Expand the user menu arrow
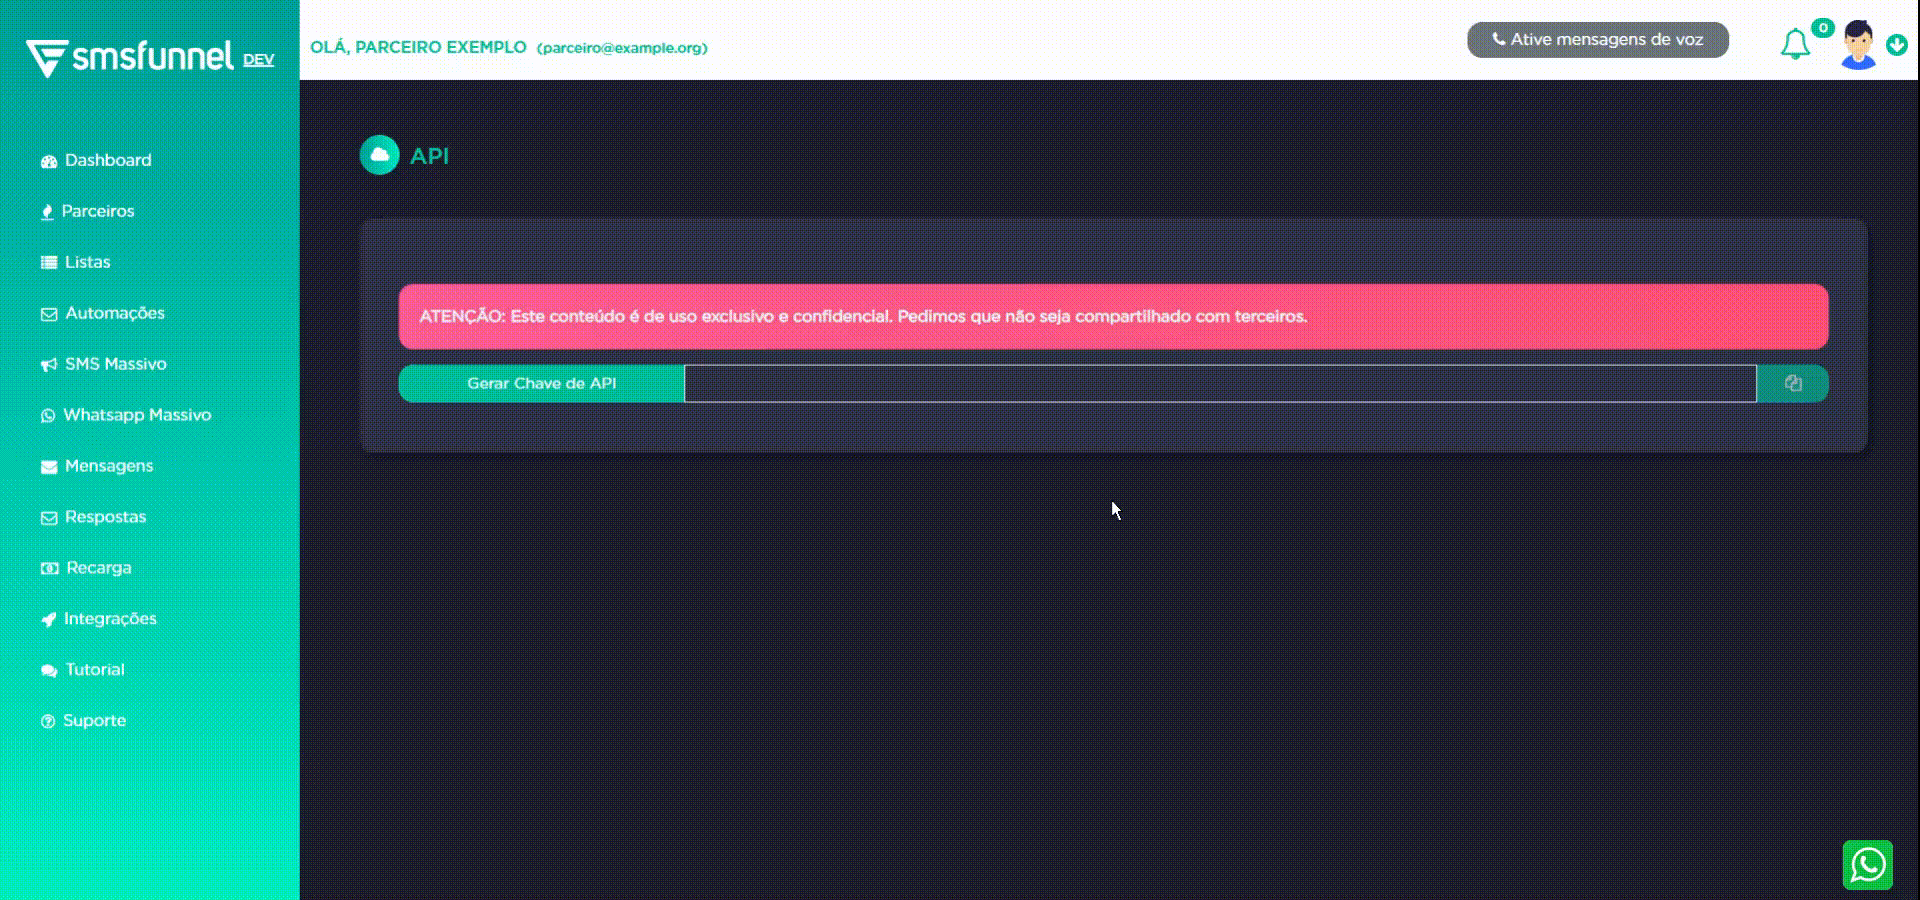 point(1896,45)
